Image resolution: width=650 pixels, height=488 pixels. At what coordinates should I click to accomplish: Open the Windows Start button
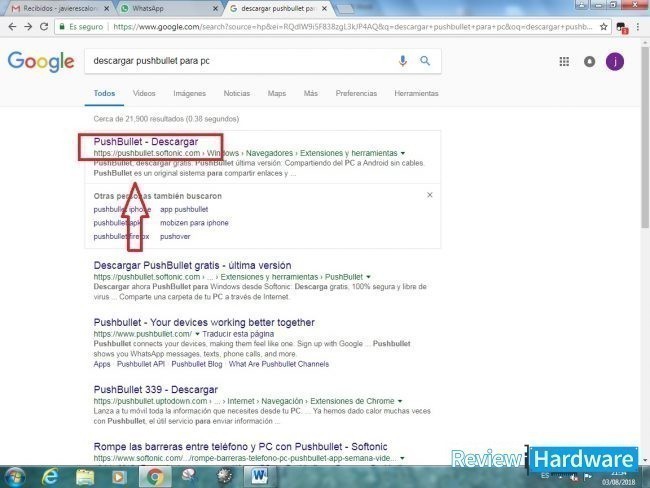click(15, 477)
